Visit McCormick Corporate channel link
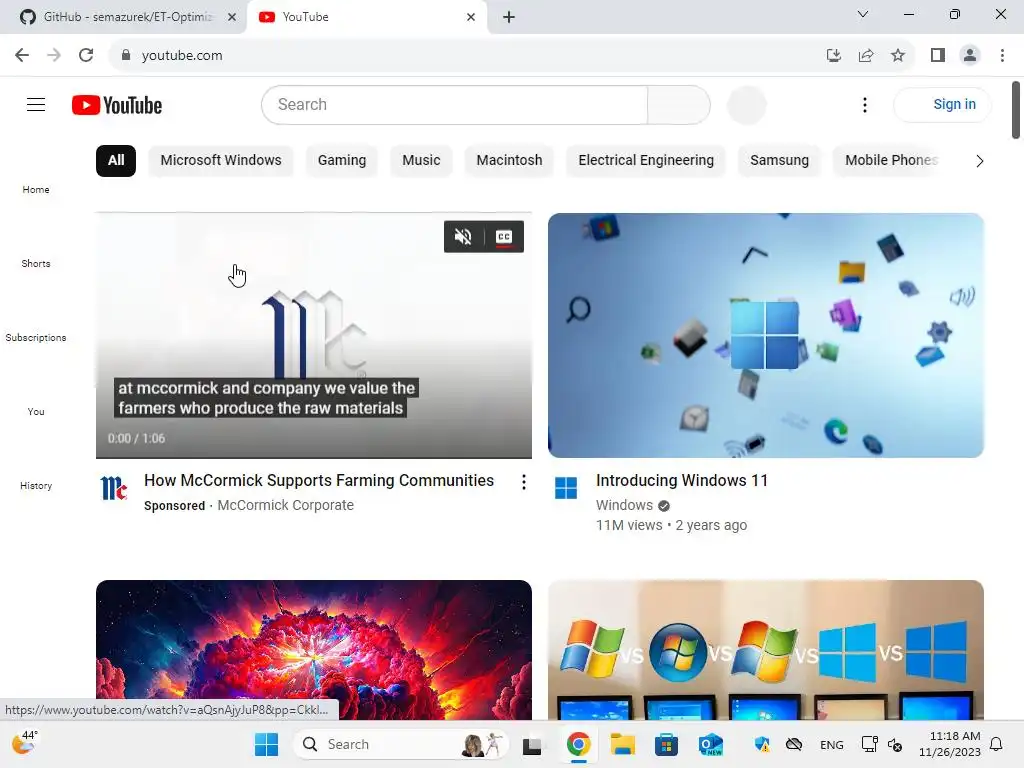Viewport: 1024px width, 768px height. [x=285, y=505]
